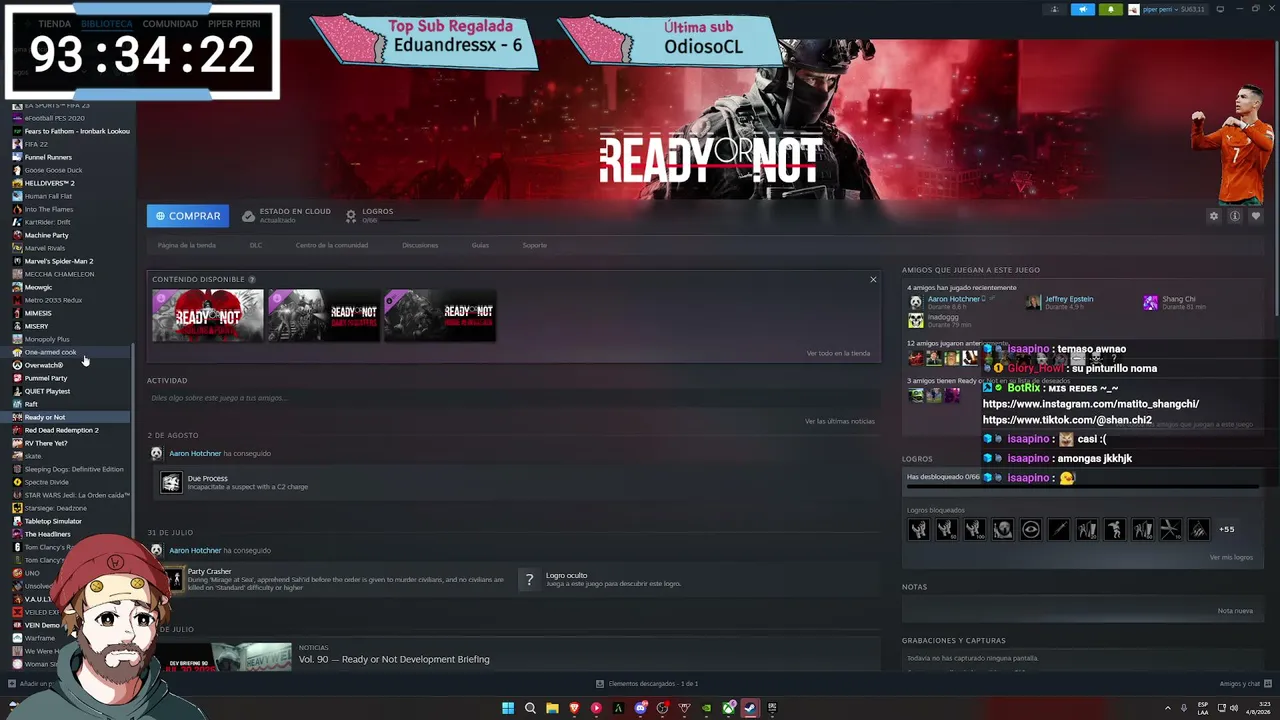Click the Fears to Fathom game icon
Image resolution: width=1280 pixels, height=720 pixels.
[x=17, y=131]
